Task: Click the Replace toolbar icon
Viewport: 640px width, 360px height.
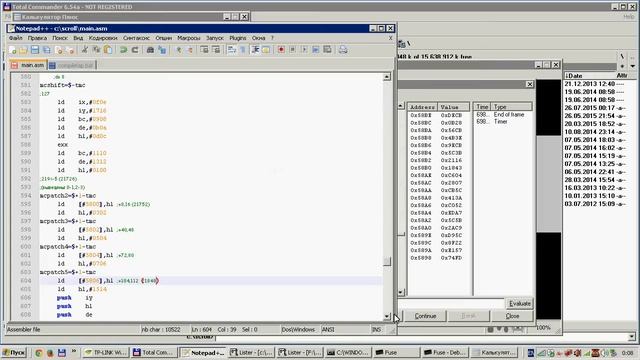Action: tap(162, 50)
